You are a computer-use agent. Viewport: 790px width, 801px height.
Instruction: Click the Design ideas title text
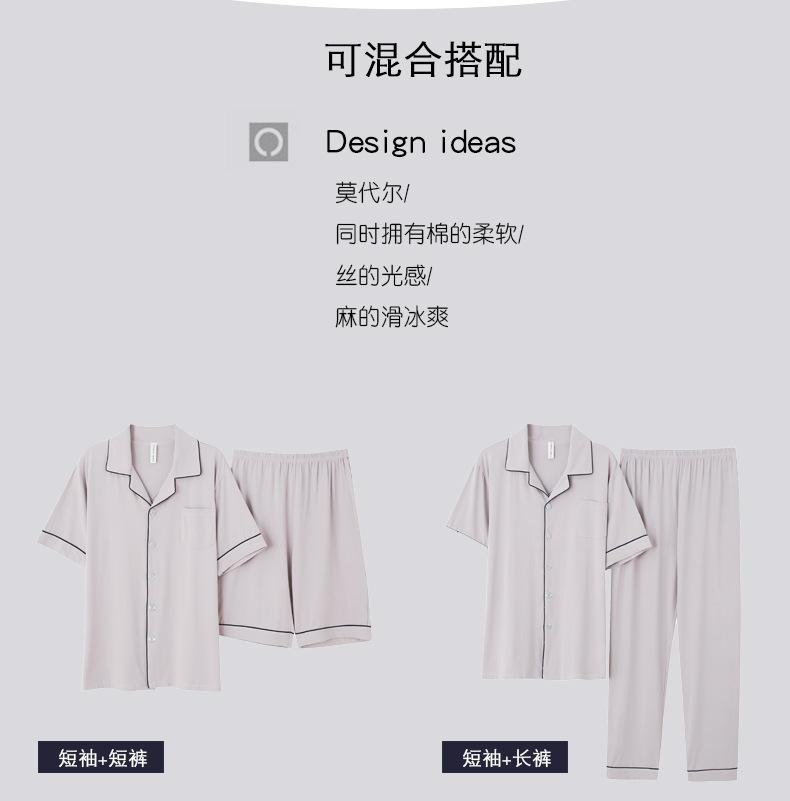(x=421, y=142)
